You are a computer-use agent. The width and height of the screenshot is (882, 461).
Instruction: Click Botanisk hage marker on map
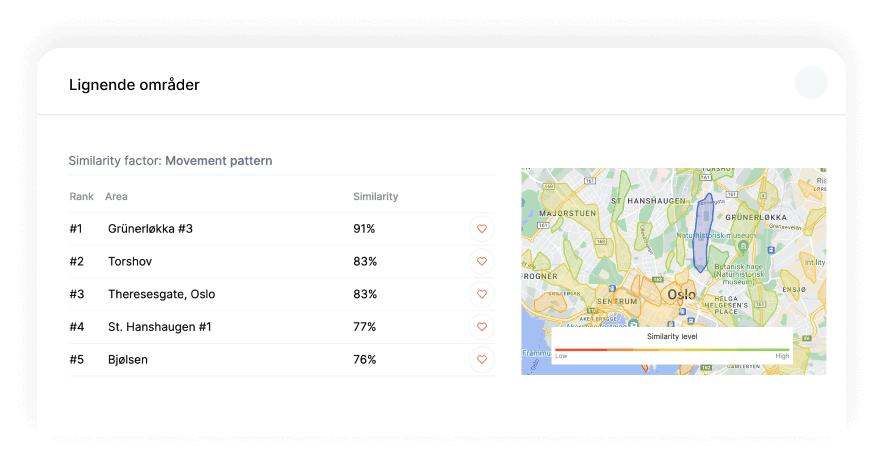pyautogui.click(x=743, y=246)
